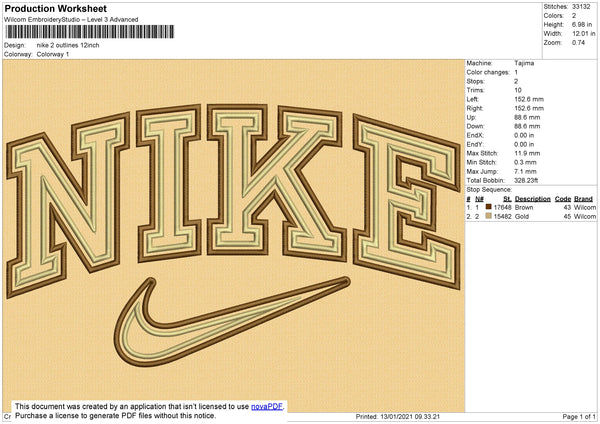Click the 'EndX:' label

(474, 135)
